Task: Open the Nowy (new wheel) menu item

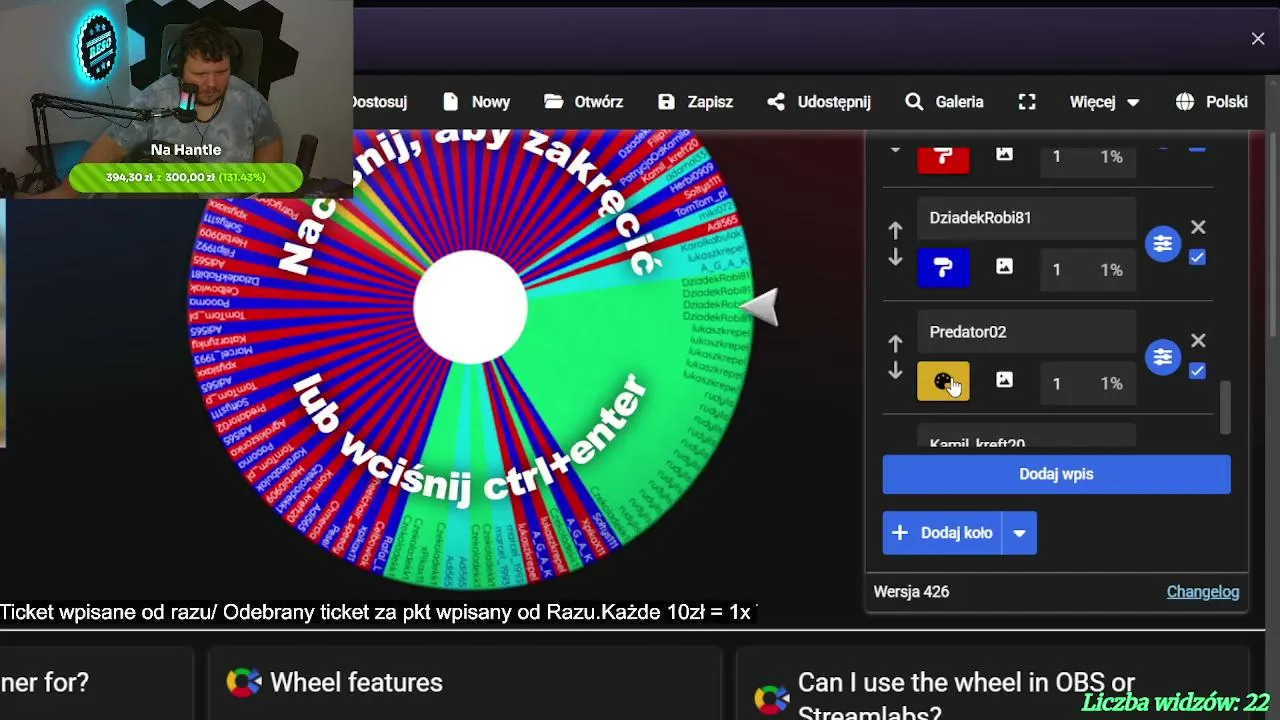Action: [476, 102]
